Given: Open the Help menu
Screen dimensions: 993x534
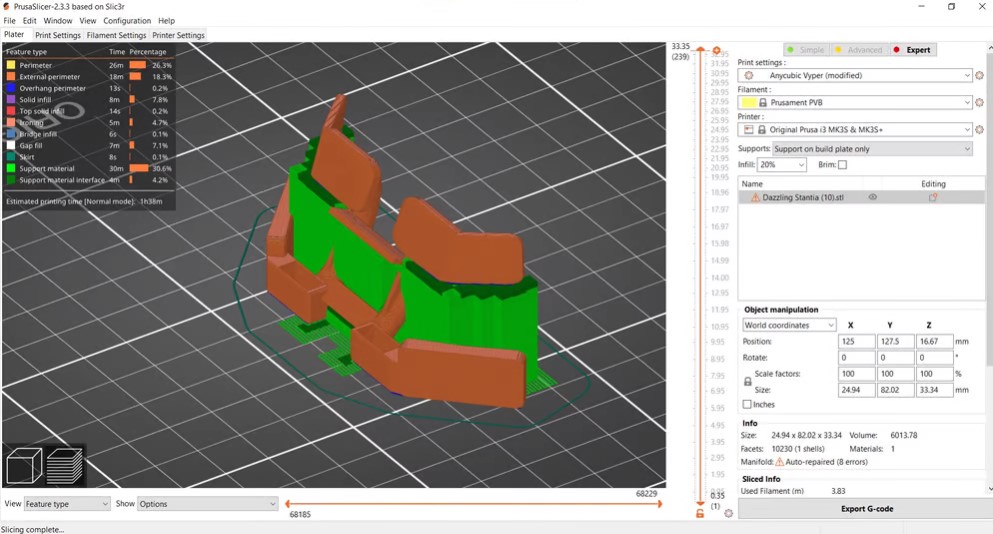Looking at the screenshot, I should pos(167,21).
